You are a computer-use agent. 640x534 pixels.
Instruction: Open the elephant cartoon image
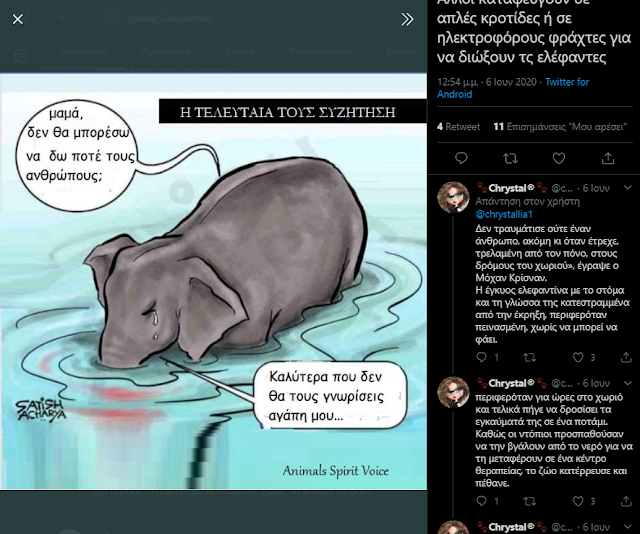coord(213,281)
